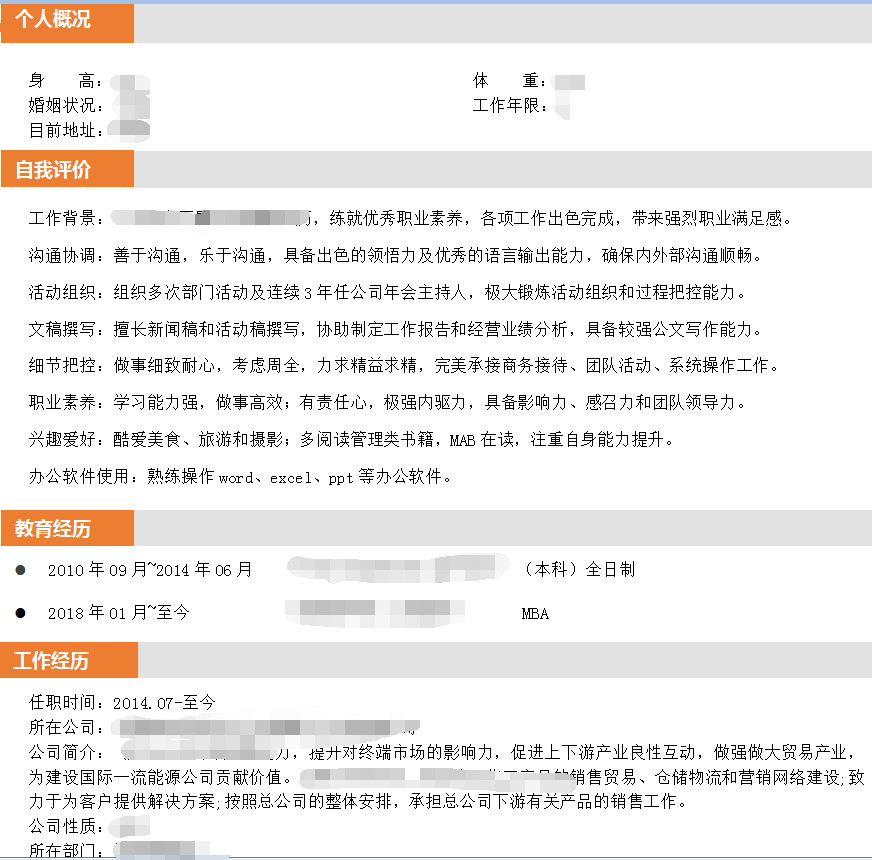Click the 体重 field label
This screenshot has height=860, width=872.
click(510, 82)
